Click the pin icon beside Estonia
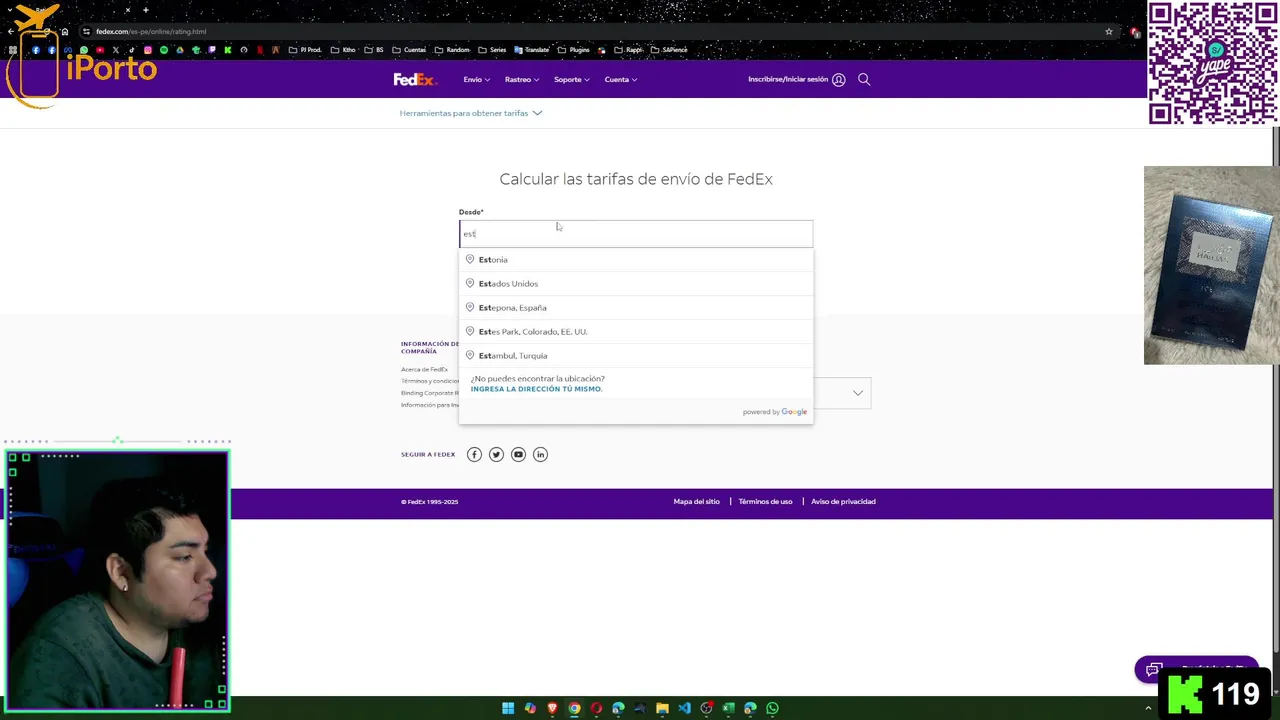The width and height of the screenshot is (1280, 720). [469, 259]
